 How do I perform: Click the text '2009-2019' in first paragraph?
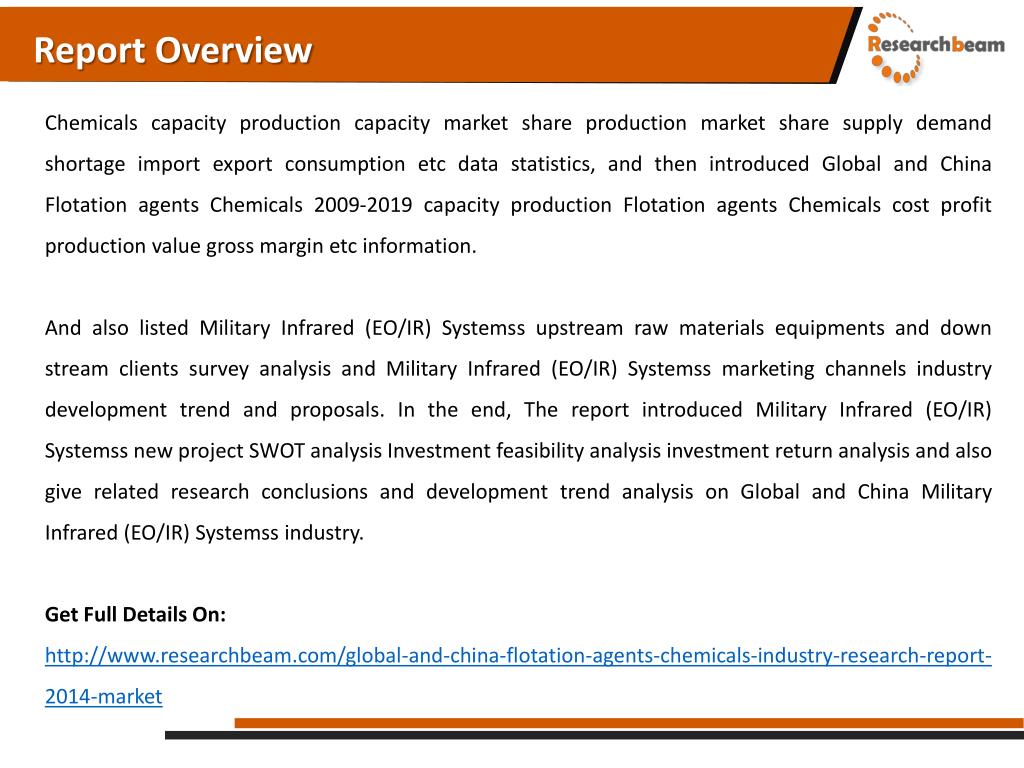(362, 205)
